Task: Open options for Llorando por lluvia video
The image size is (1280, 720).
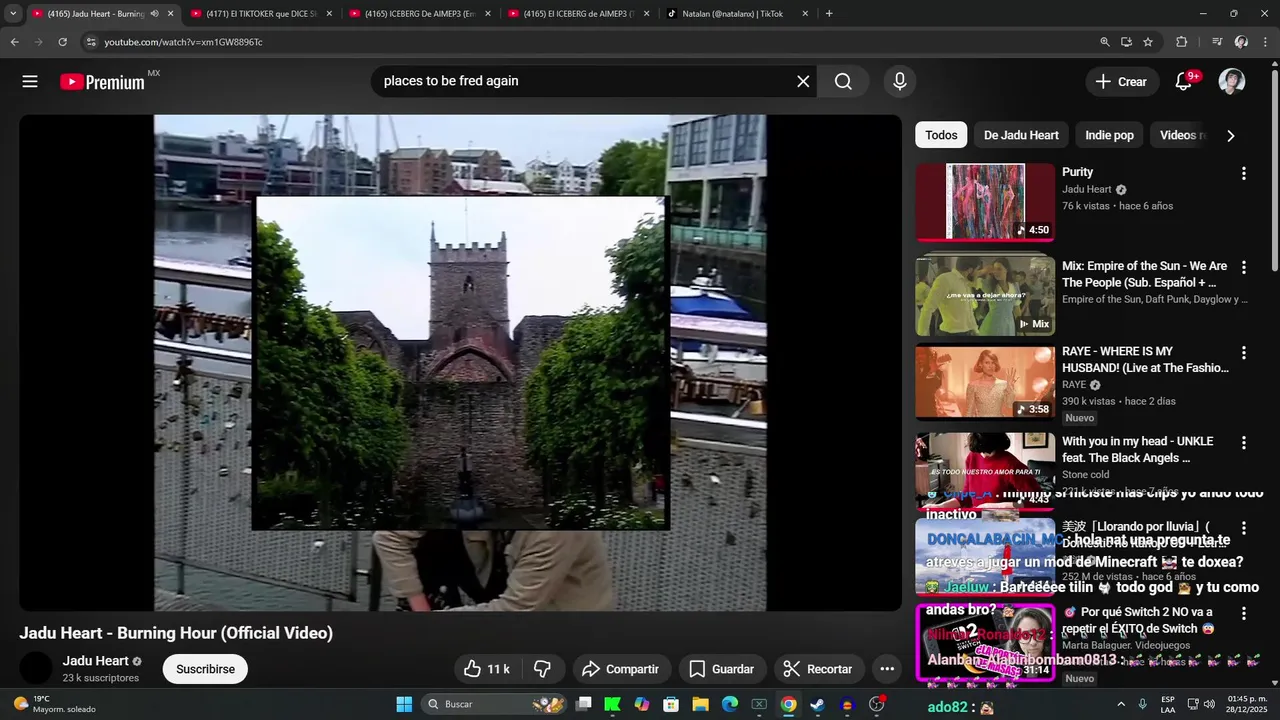Action: 1244,528
